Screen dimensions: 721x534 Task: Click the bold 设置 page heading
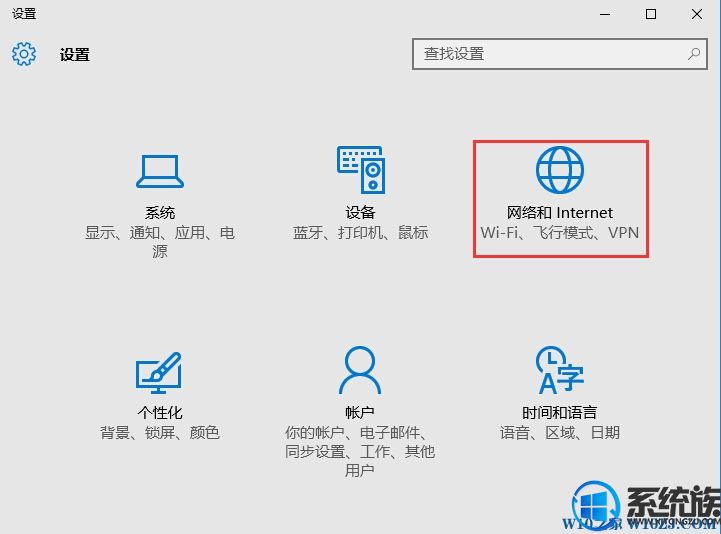click(74, 55)
